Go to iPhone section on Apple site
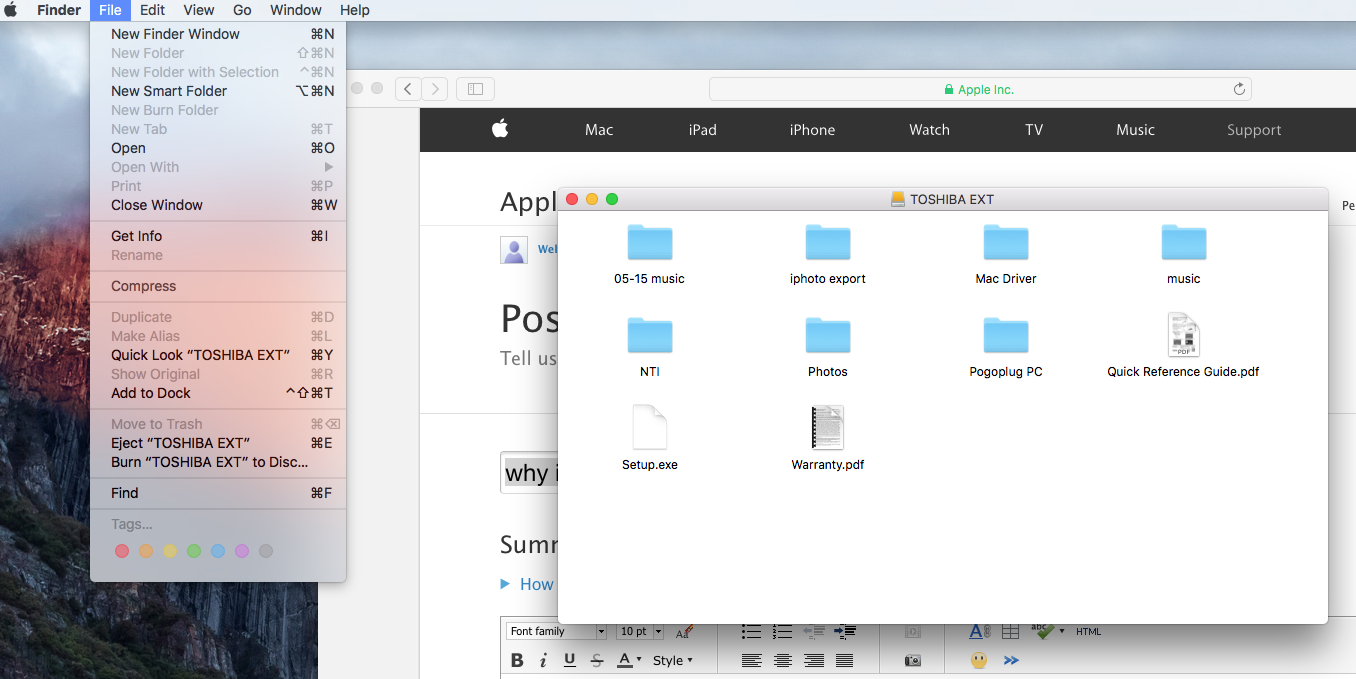Screen dimensions: 1356x679 click(812, 130)
